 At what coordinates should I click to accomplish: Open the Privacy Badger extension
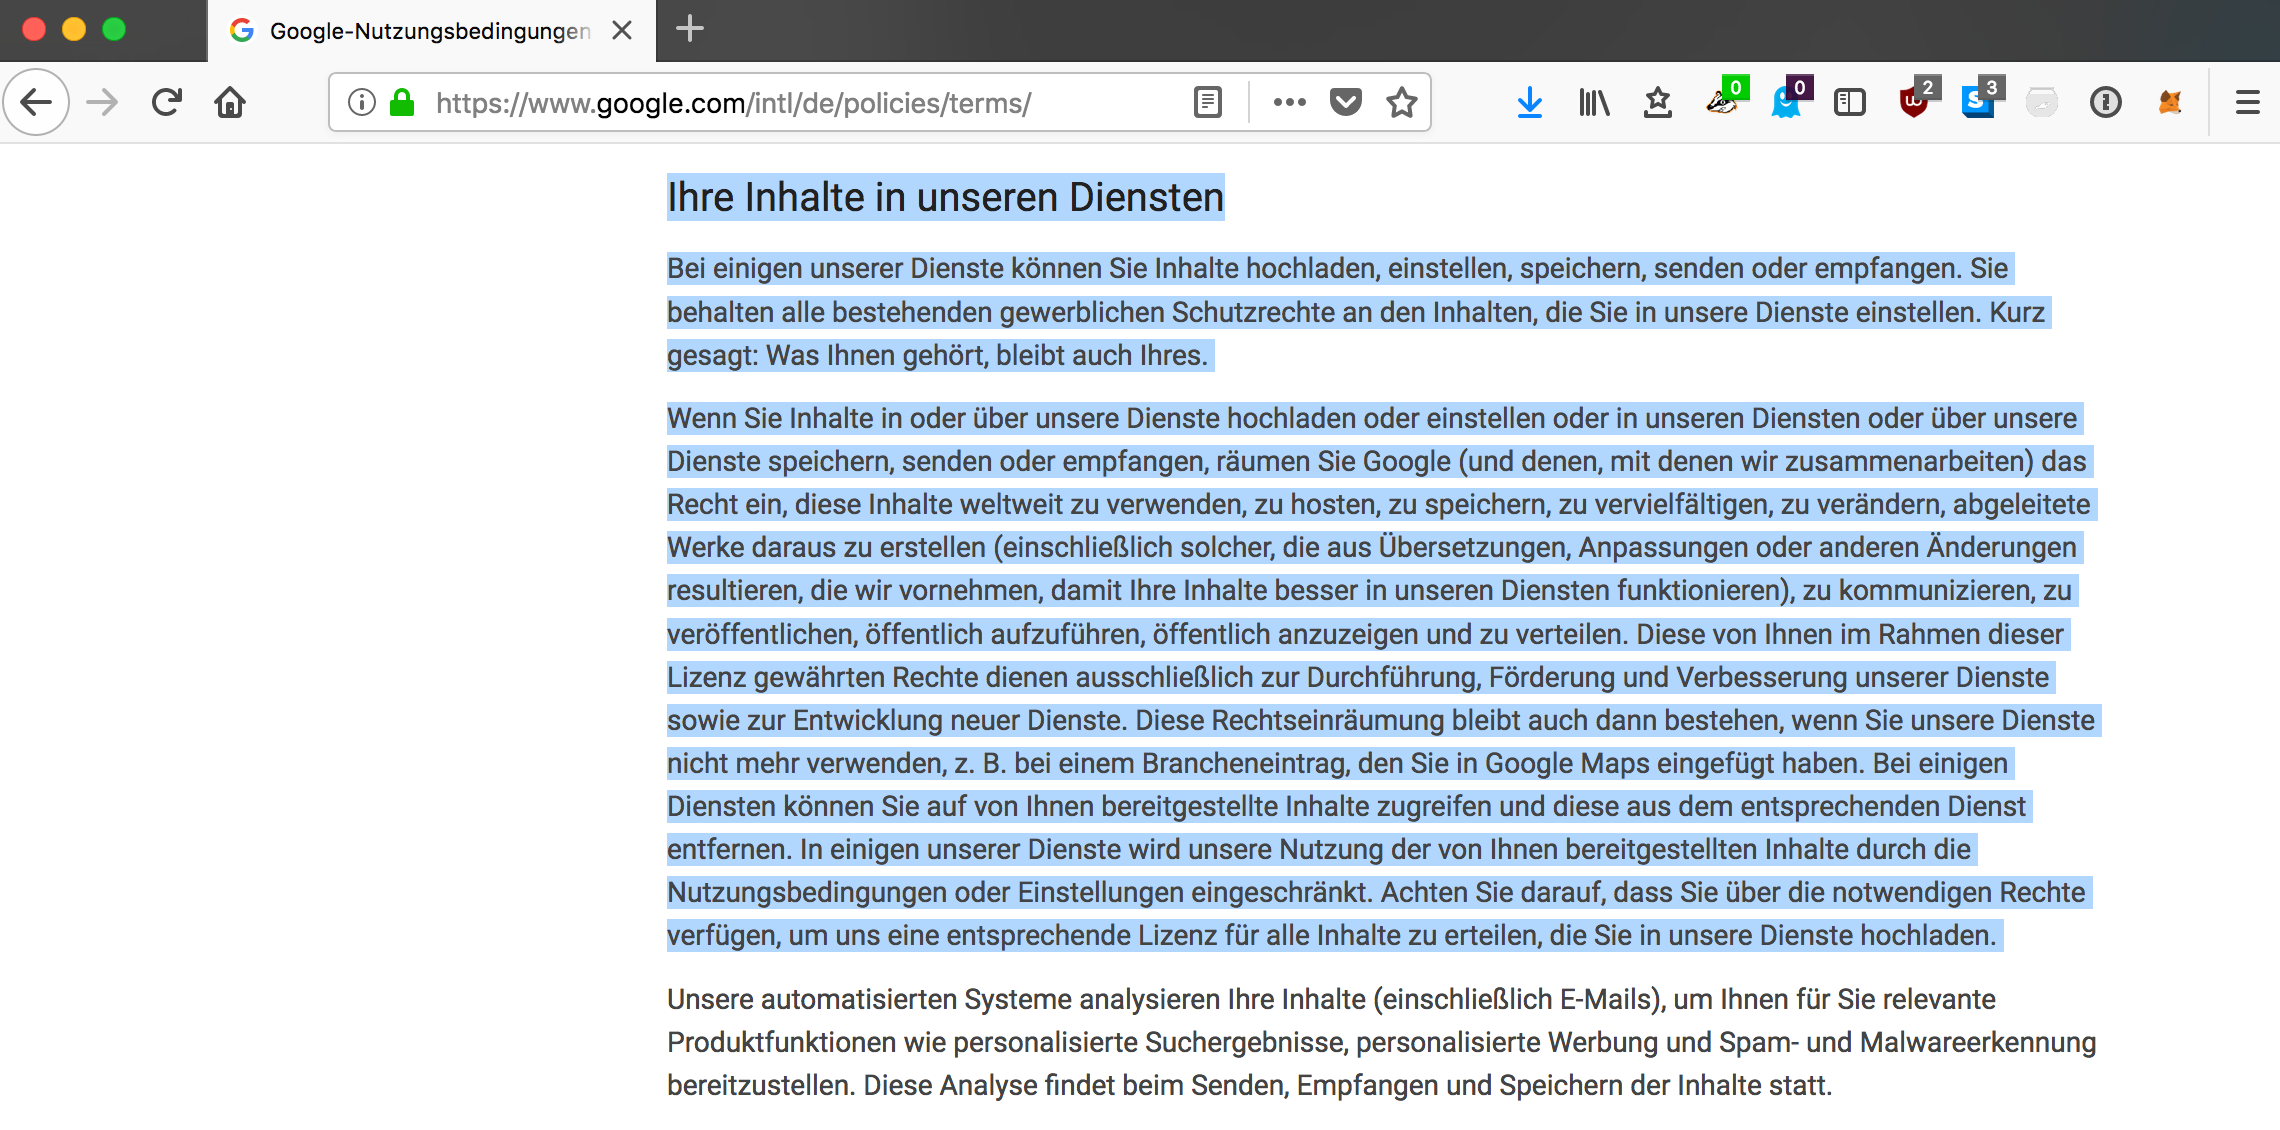coord(1723,102)
